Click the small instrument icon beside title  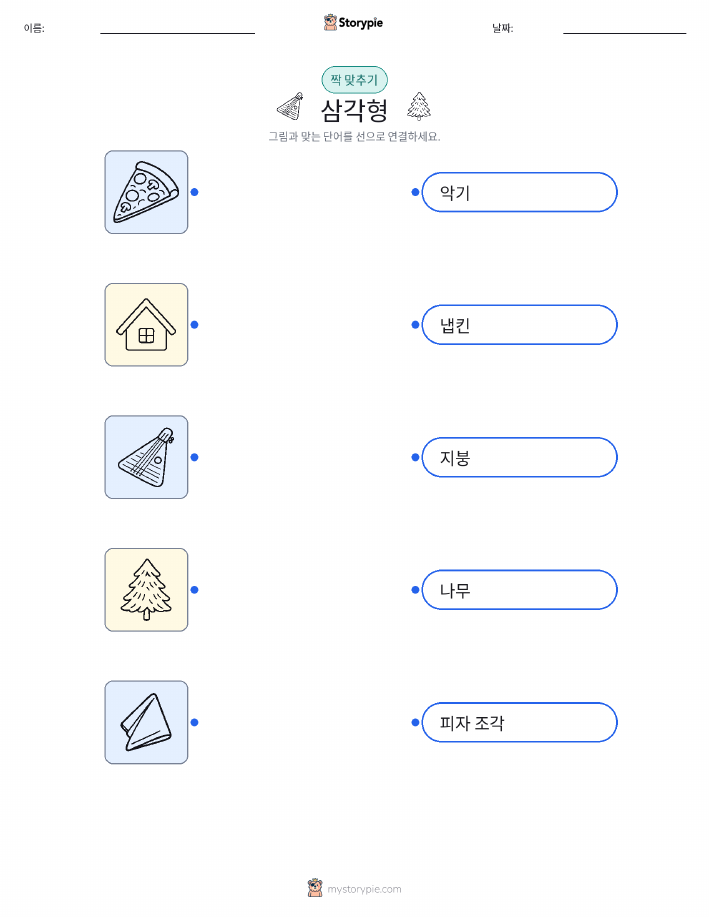tap(291, 106)
